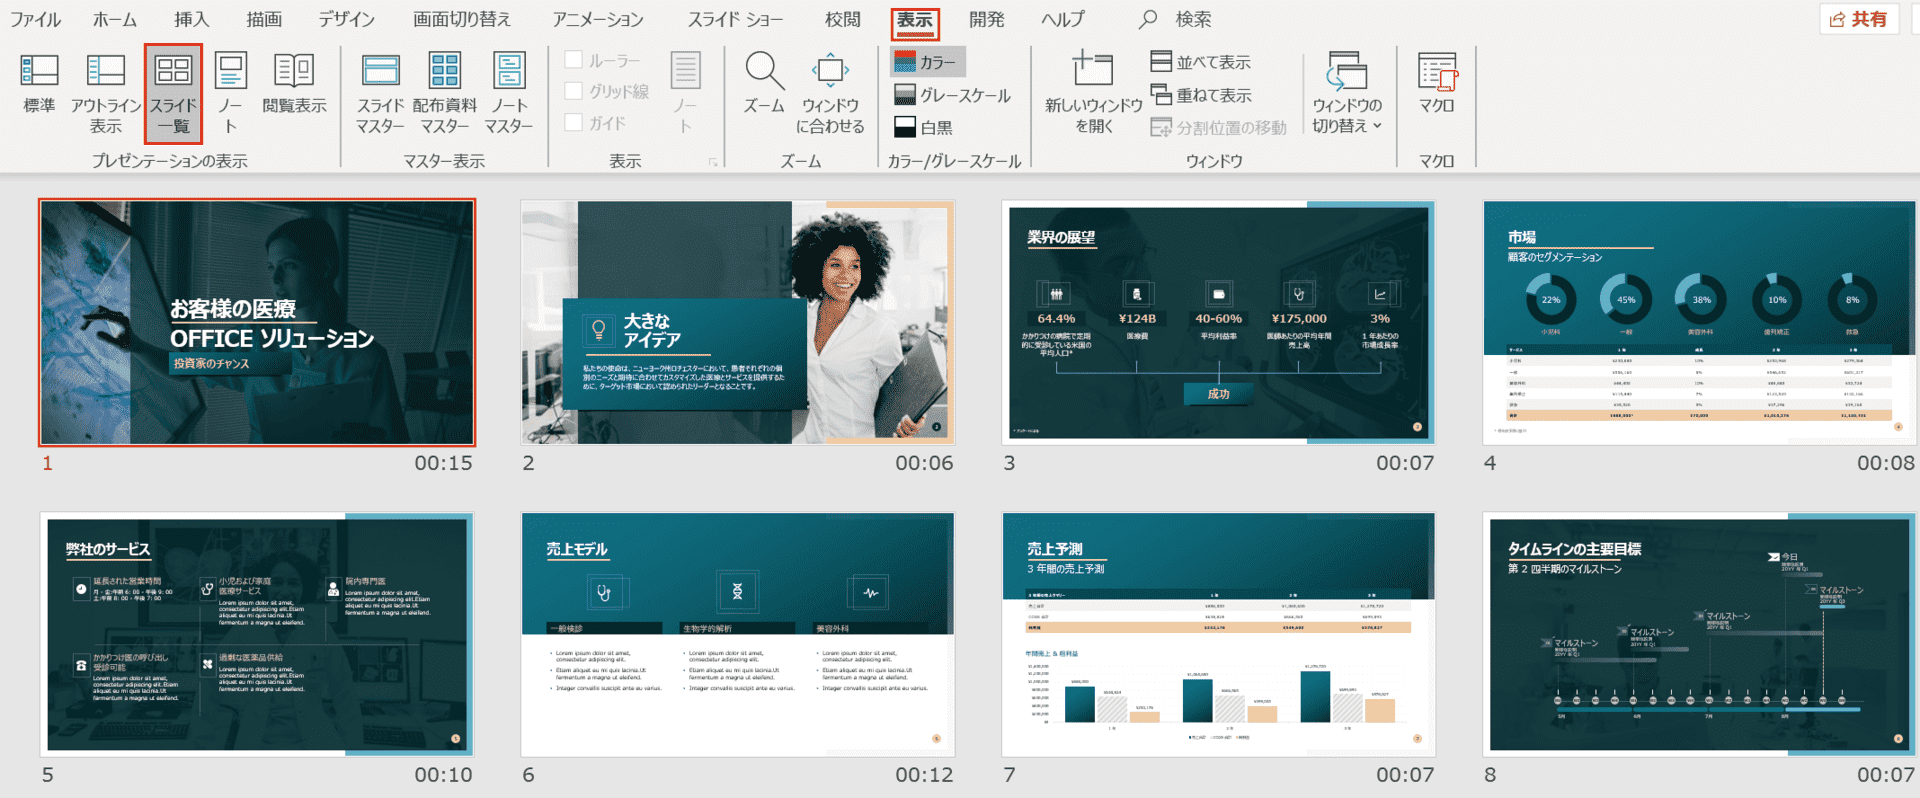1920x798 pixels.
Task: Open アウトライン表示 outline view
Action: (x=105, y=94)
